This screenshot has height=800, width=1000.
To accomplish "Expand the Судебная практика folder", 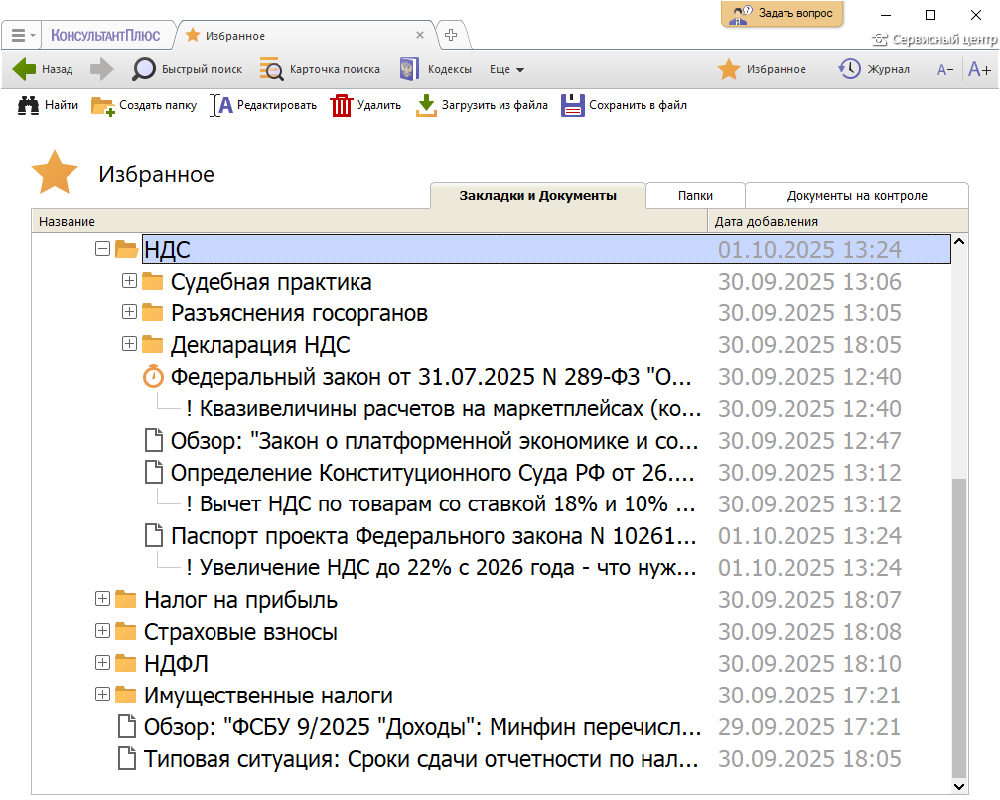I will [x=129, y=281].
